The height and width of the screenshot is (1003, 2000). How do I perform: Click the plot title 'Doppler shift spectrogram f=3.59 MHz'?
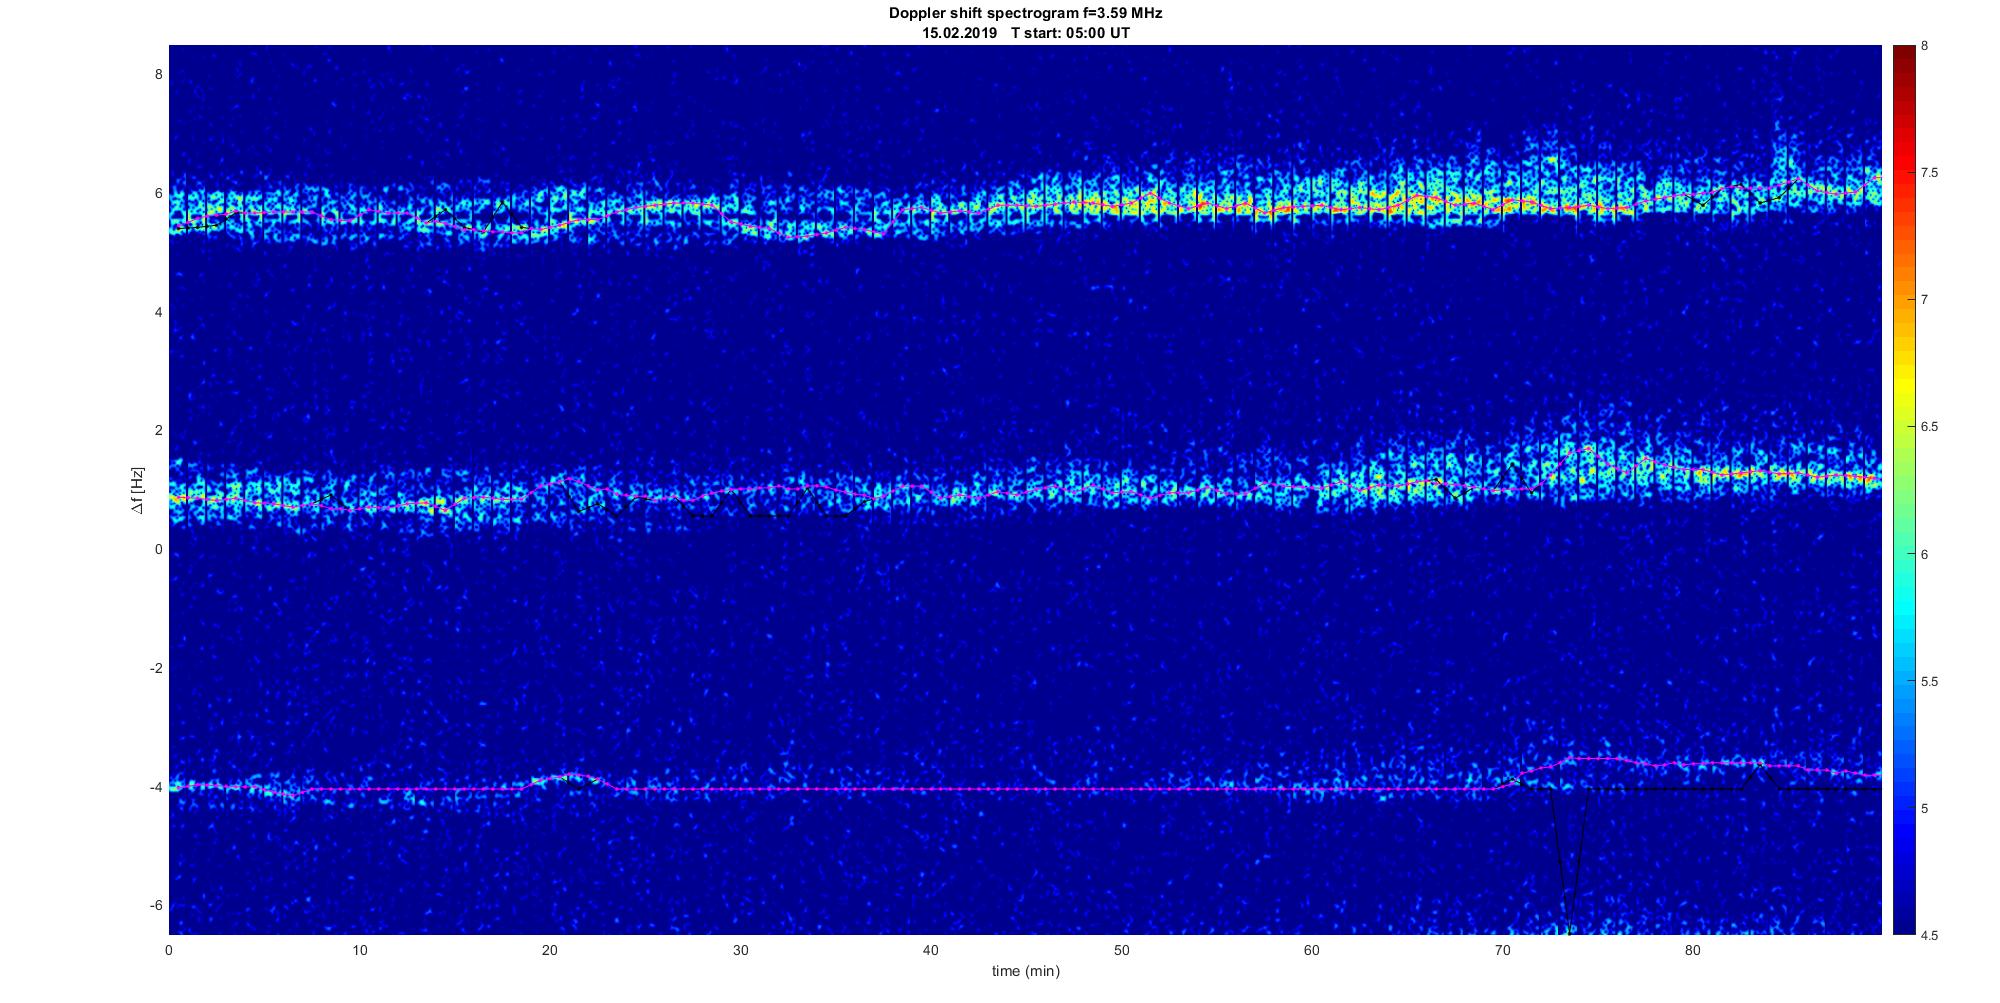1025,14
